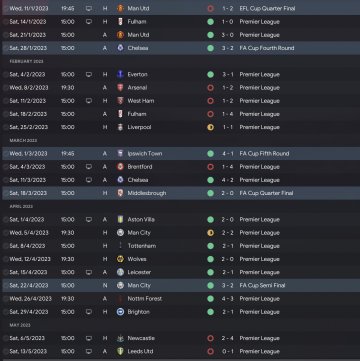
Task: Click the red loss indicator for the West Ham match
Action: click(210, 101)
